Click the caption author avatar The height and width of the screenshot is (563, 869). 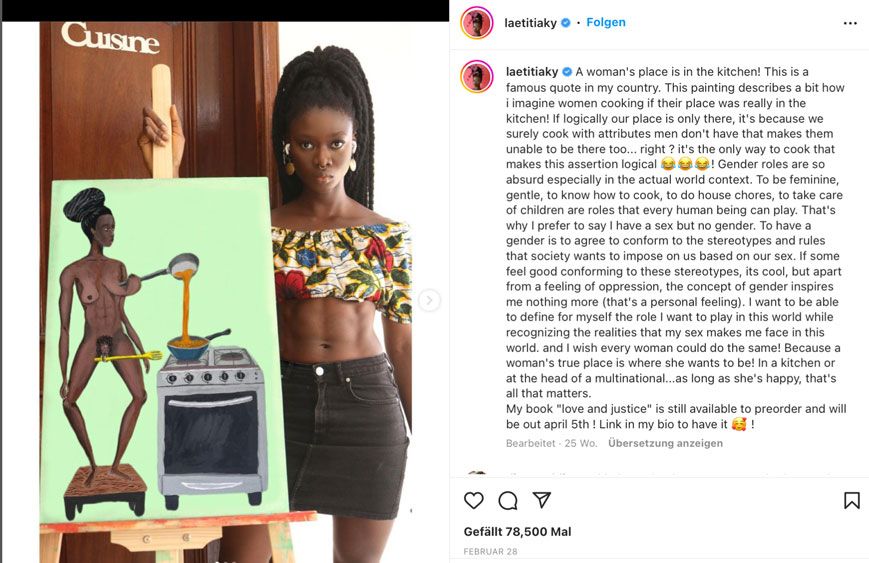pos(477,76)
